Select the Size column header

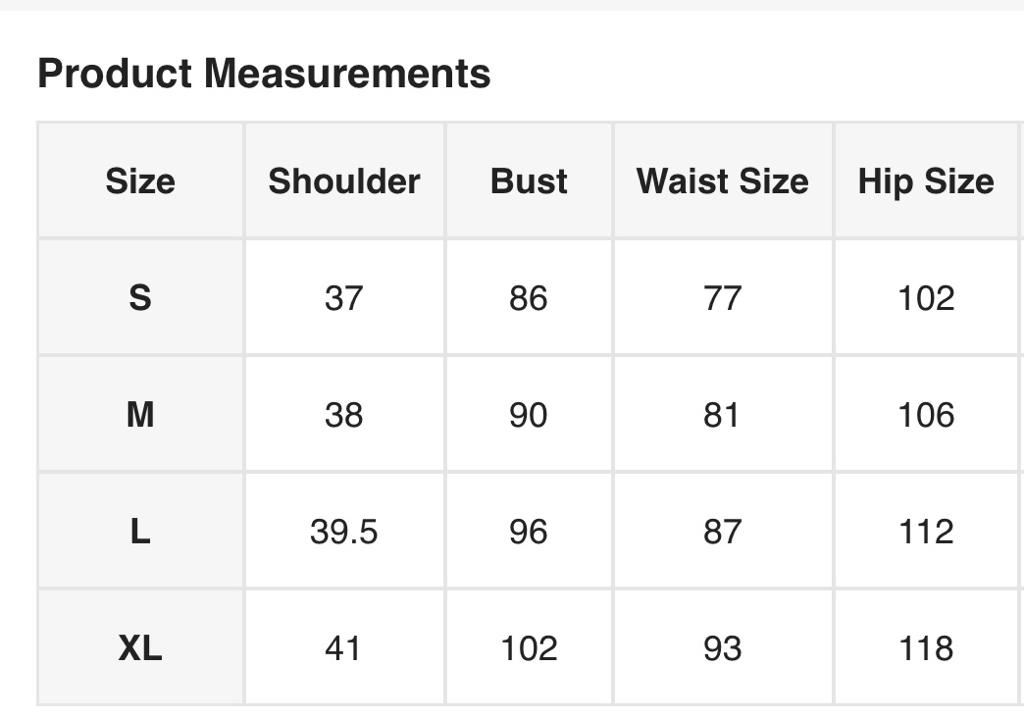coord(140,181)
